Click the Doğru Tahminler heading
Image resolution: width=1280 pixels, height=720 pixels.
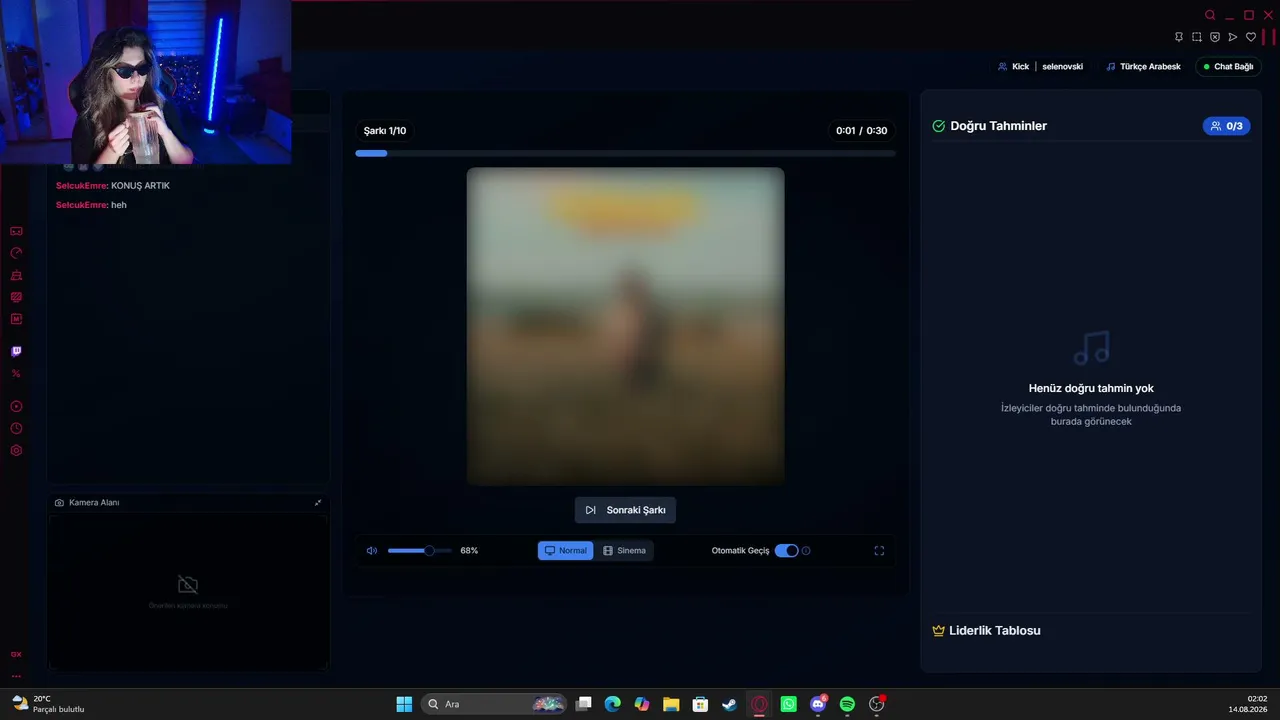[x=998, y=126]
